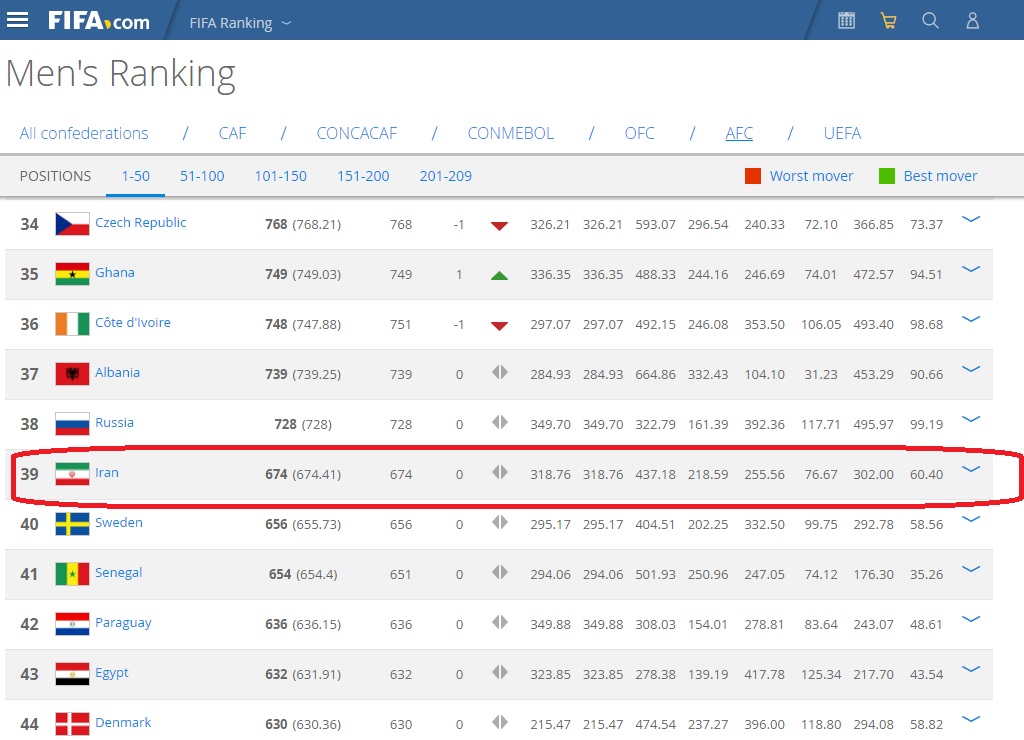1024x740 pixels.
Task: Expand the Iran row details chevron
Action: pos(970,468)
